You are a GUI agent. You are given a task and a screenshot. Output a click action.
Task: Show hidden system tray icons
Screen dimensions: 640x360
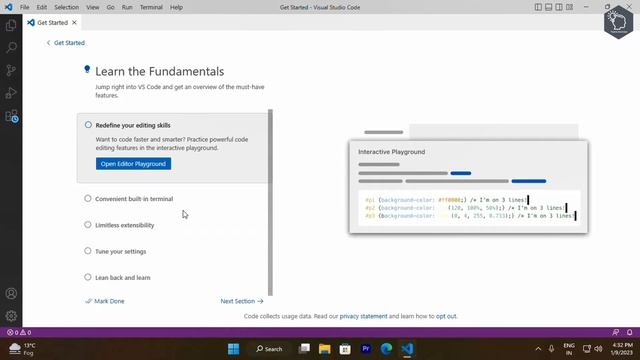coord(538,349)
